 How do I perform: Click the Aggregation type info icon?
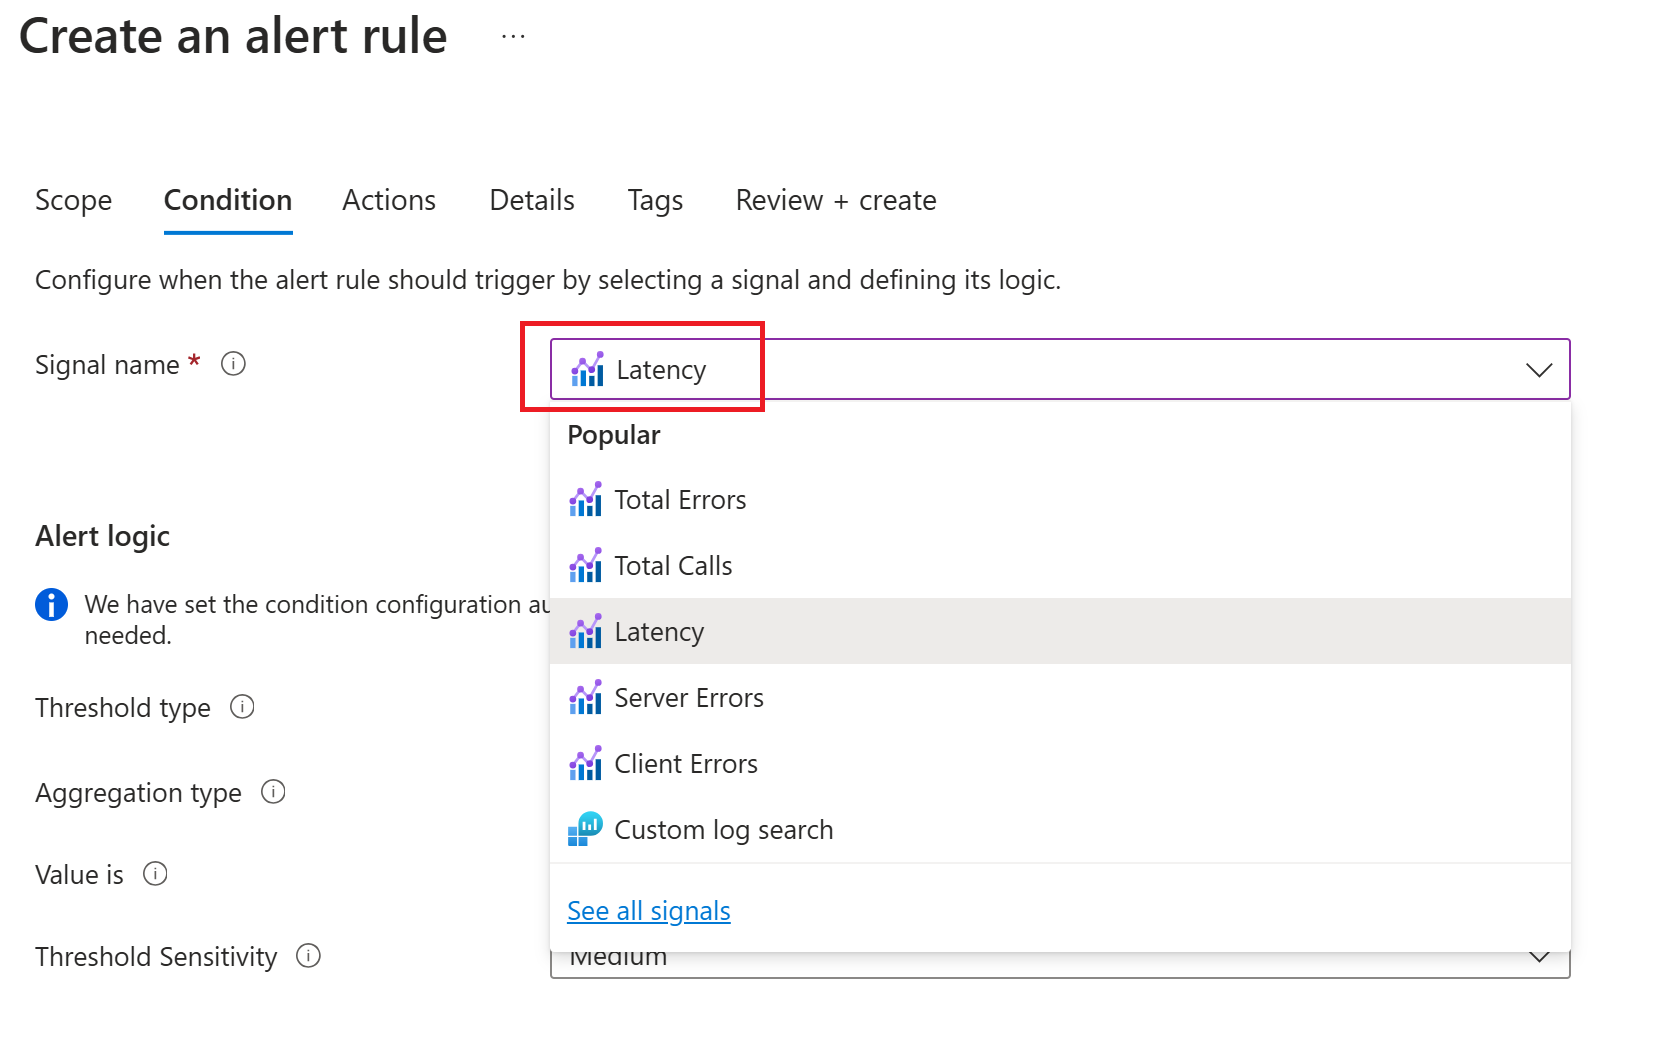pyautogui.click(x=273, y=792)
